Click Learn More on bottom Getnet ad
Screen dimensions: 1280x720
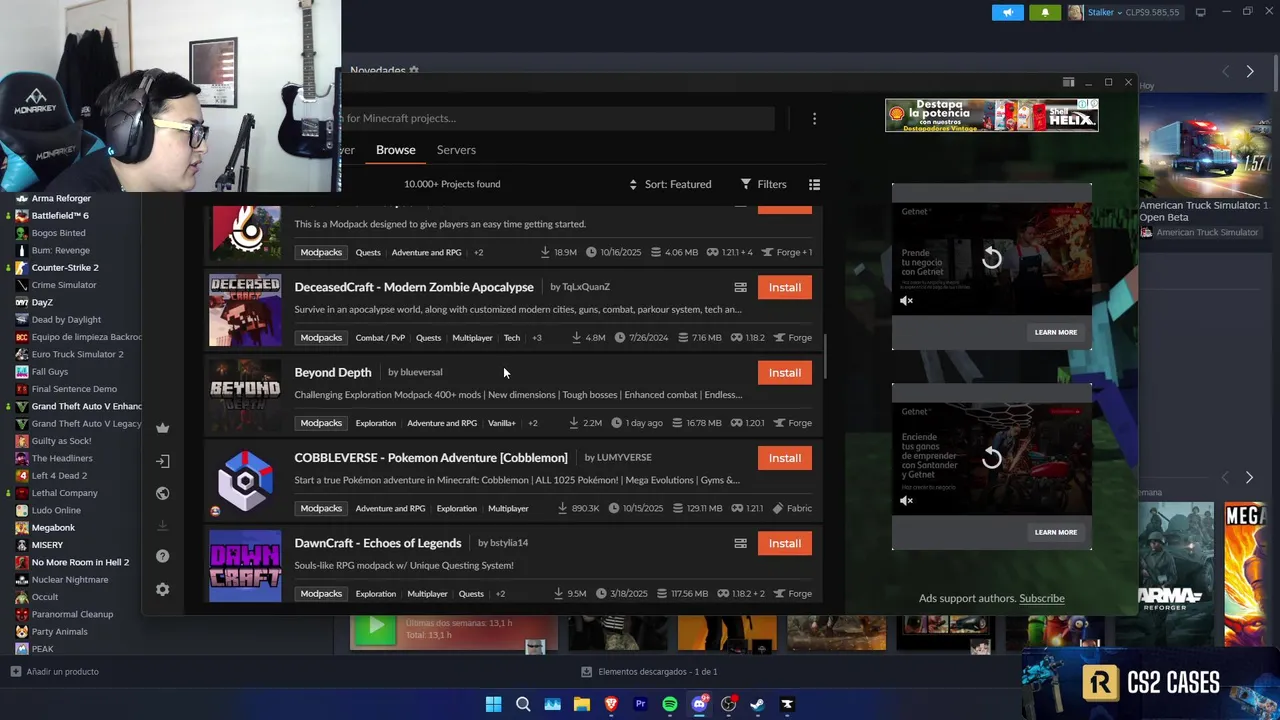(1056, 532)
